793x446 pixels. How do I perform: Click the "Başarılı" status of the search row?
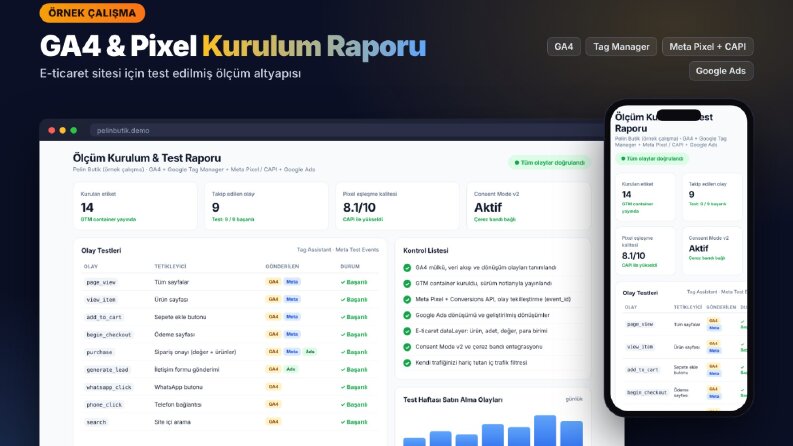[354, 422]
